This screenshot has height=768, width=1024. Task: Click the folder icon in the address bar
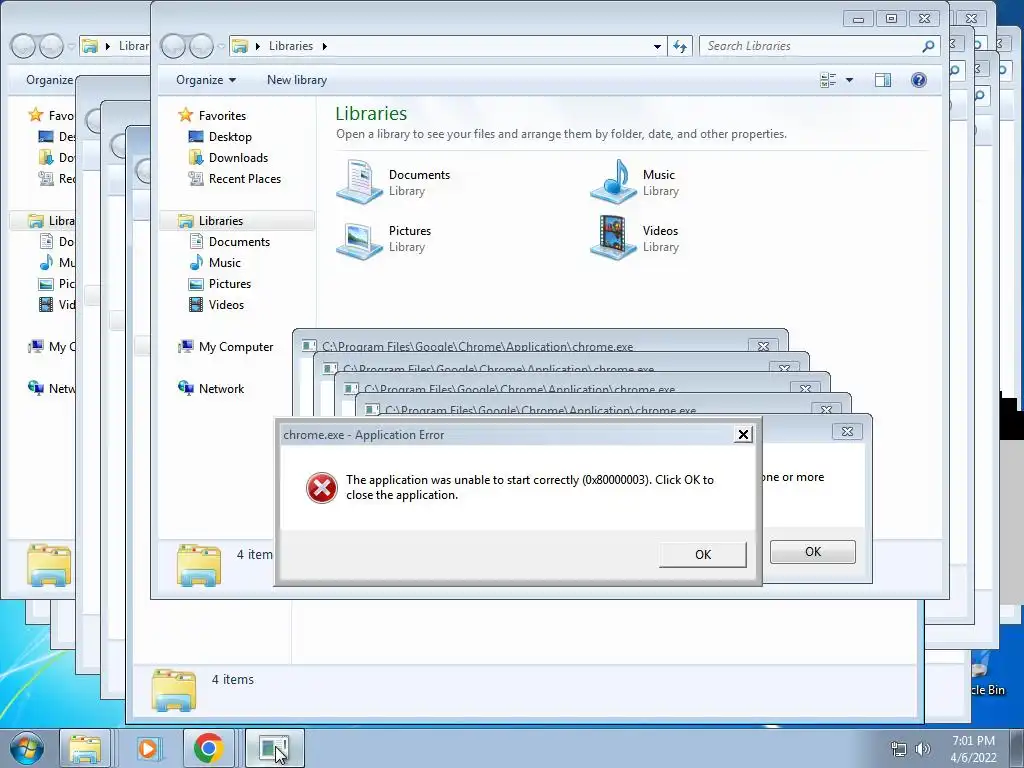pos(240,46)
